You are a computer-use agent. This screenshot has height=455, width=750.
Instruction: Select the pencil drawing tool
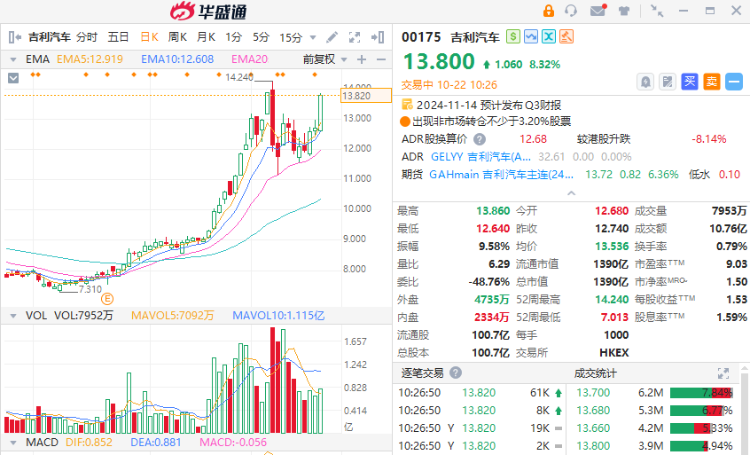(332, 37)
